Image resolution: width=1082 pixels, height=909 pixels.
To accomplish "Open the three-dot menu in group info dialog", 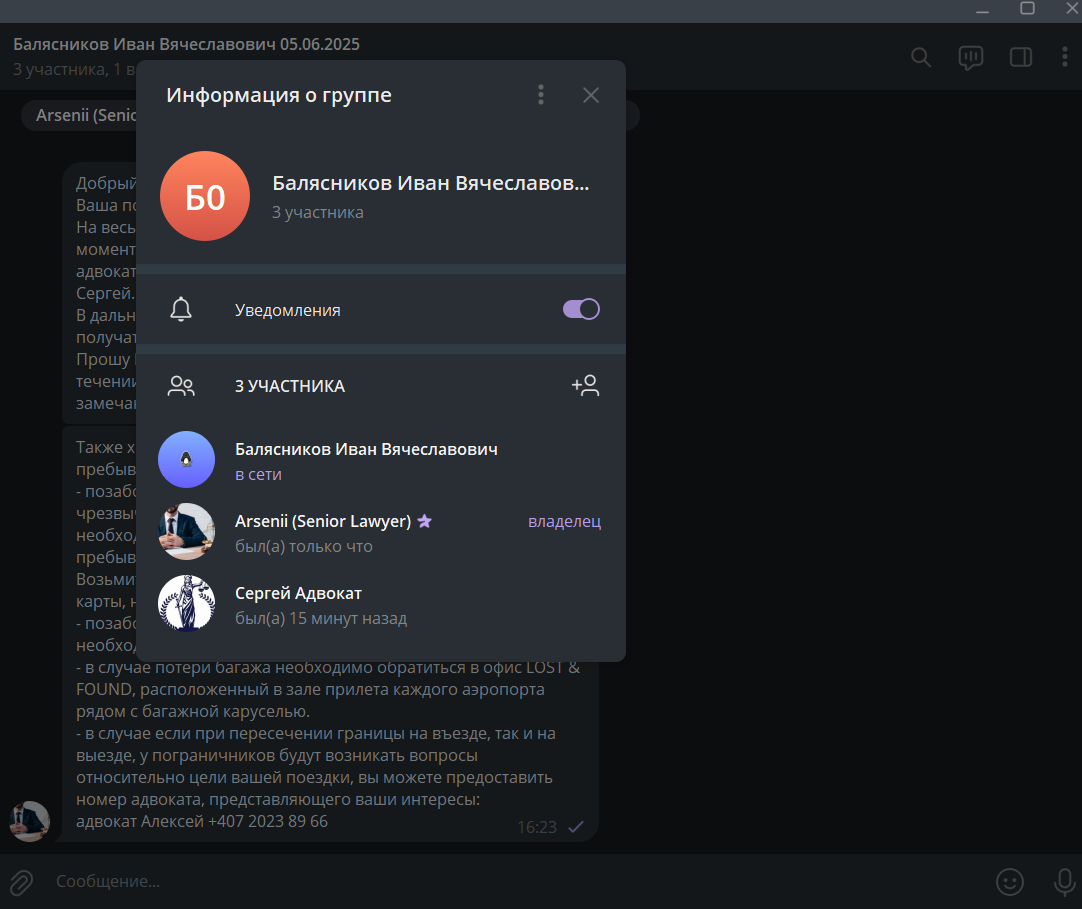I will coord(541,95).
